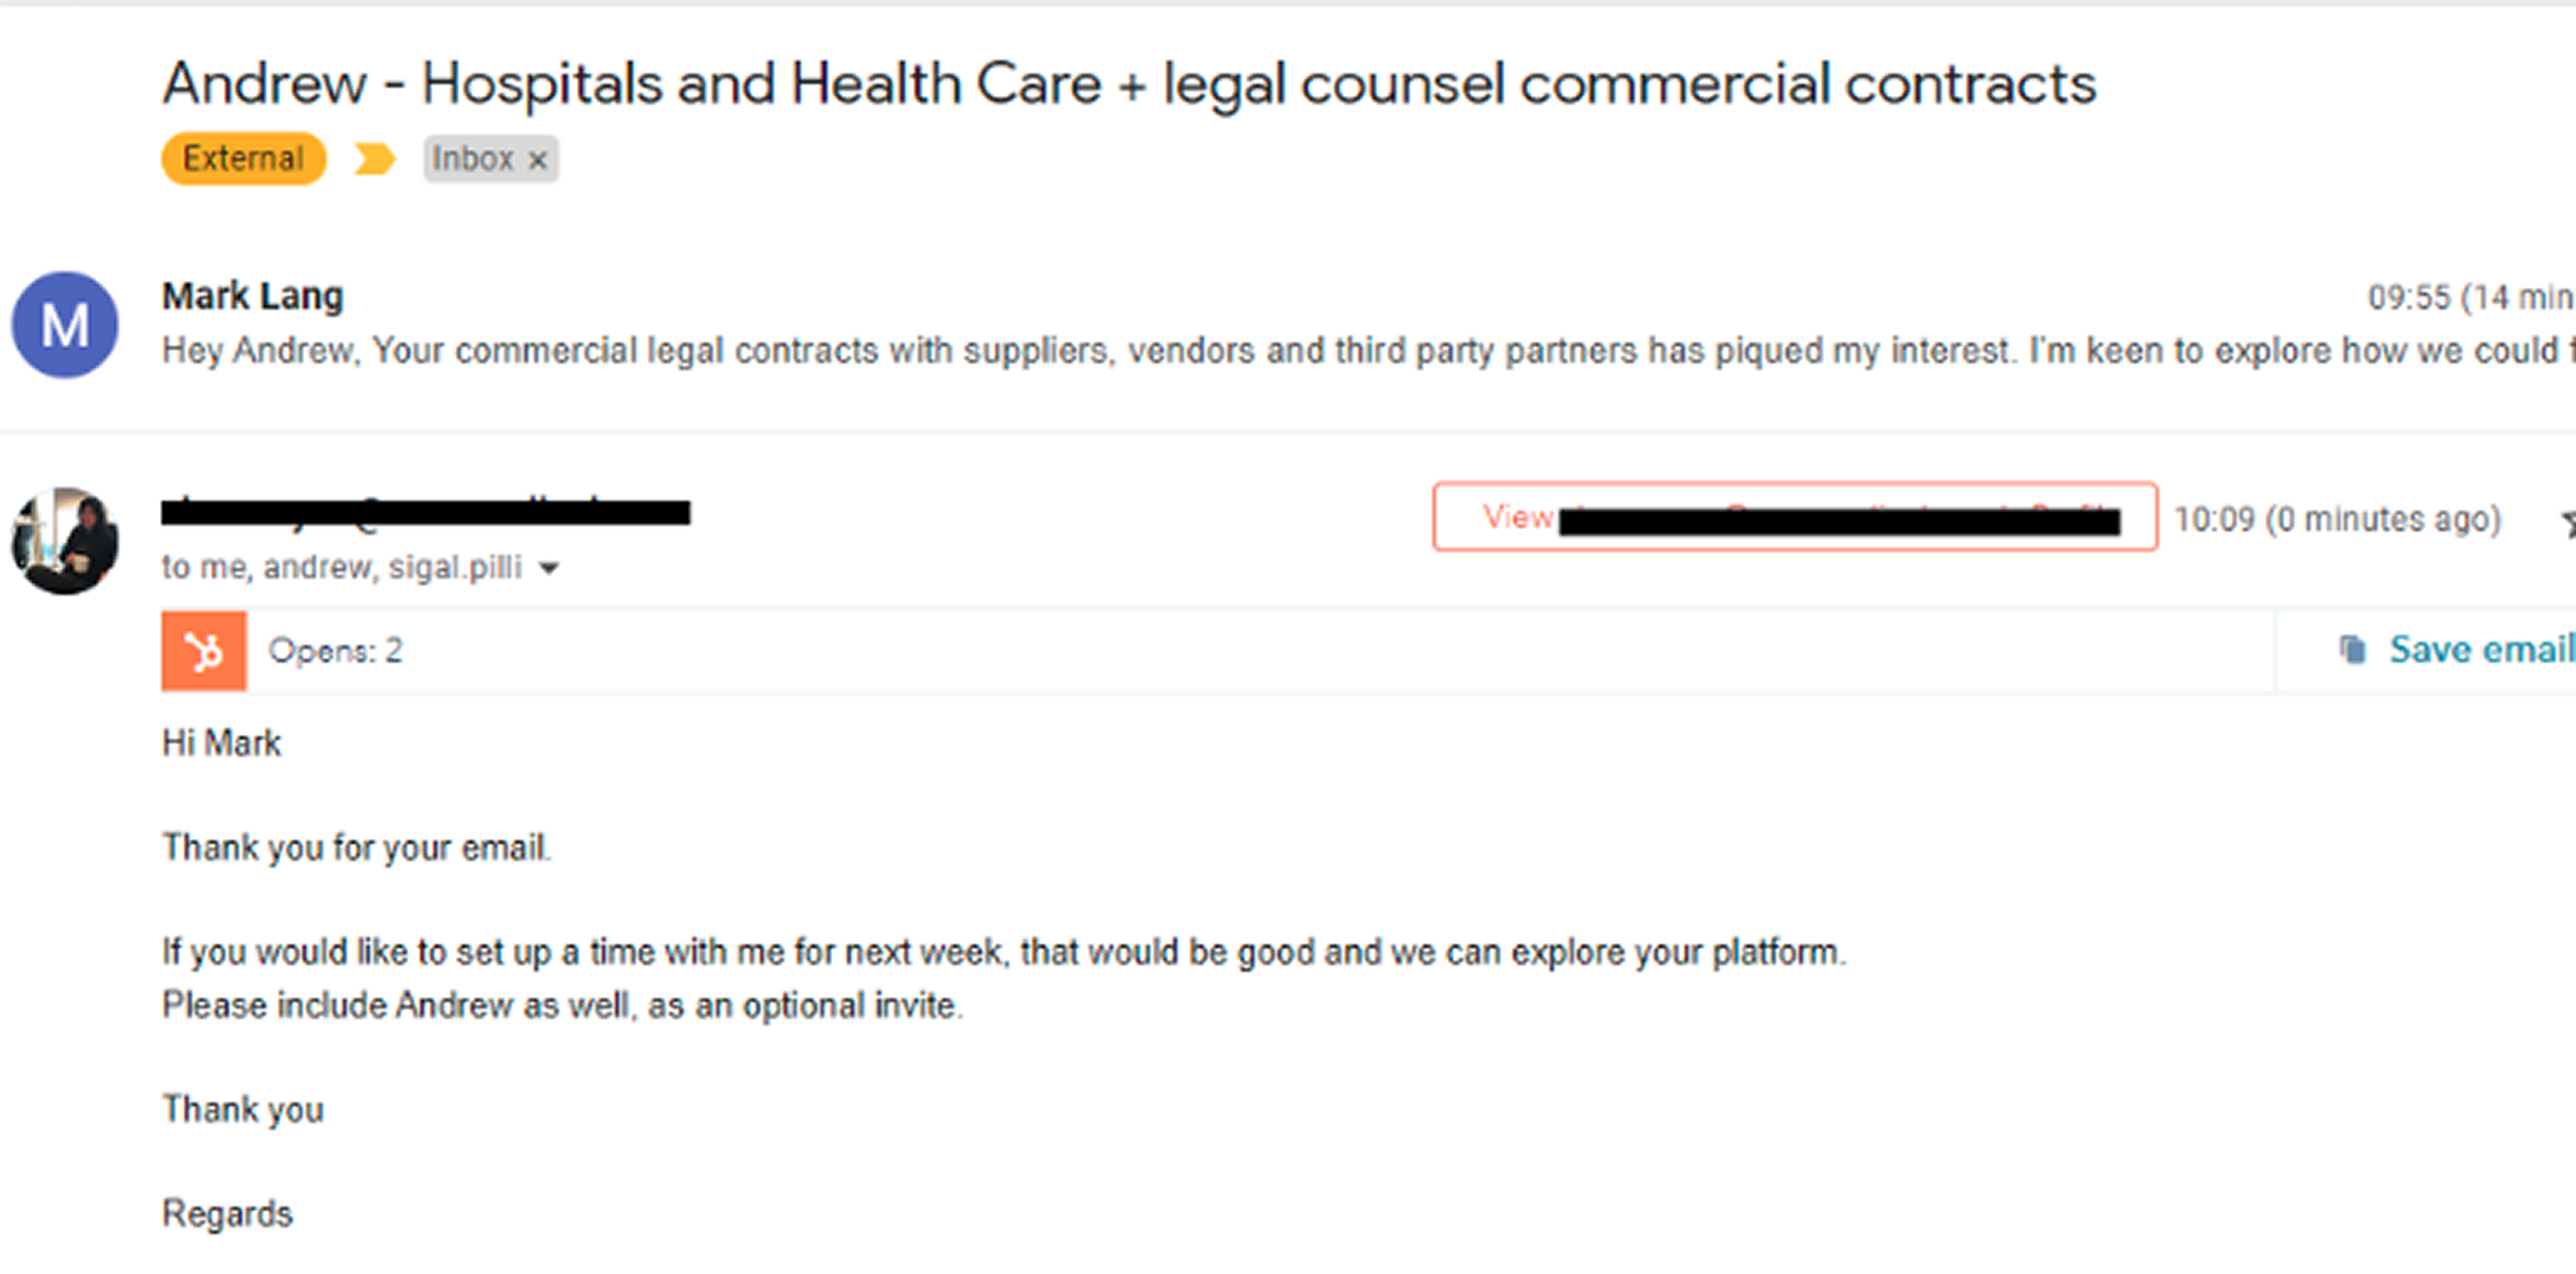Click the 10:09 timestamp of the reply
Screen dimensions: 2576x1274
point(2338,519)
